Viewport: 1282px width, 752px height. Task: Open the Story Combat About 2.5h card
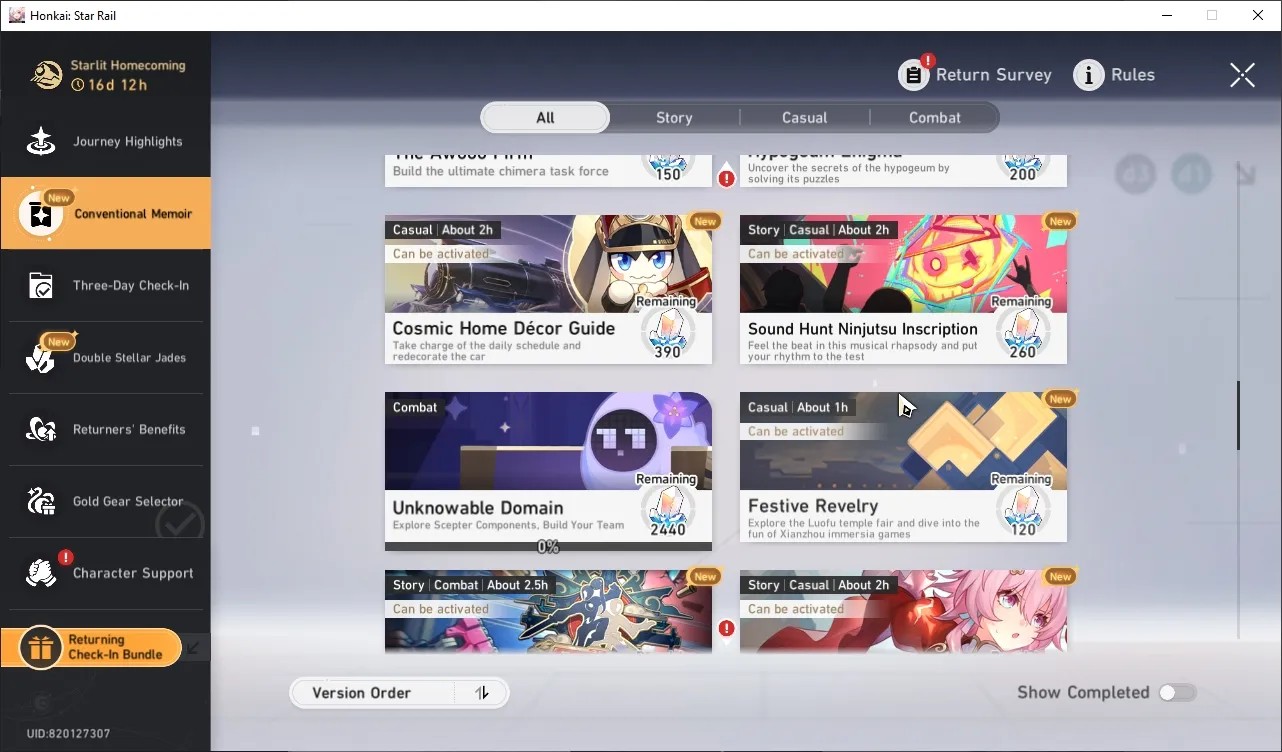548,611
